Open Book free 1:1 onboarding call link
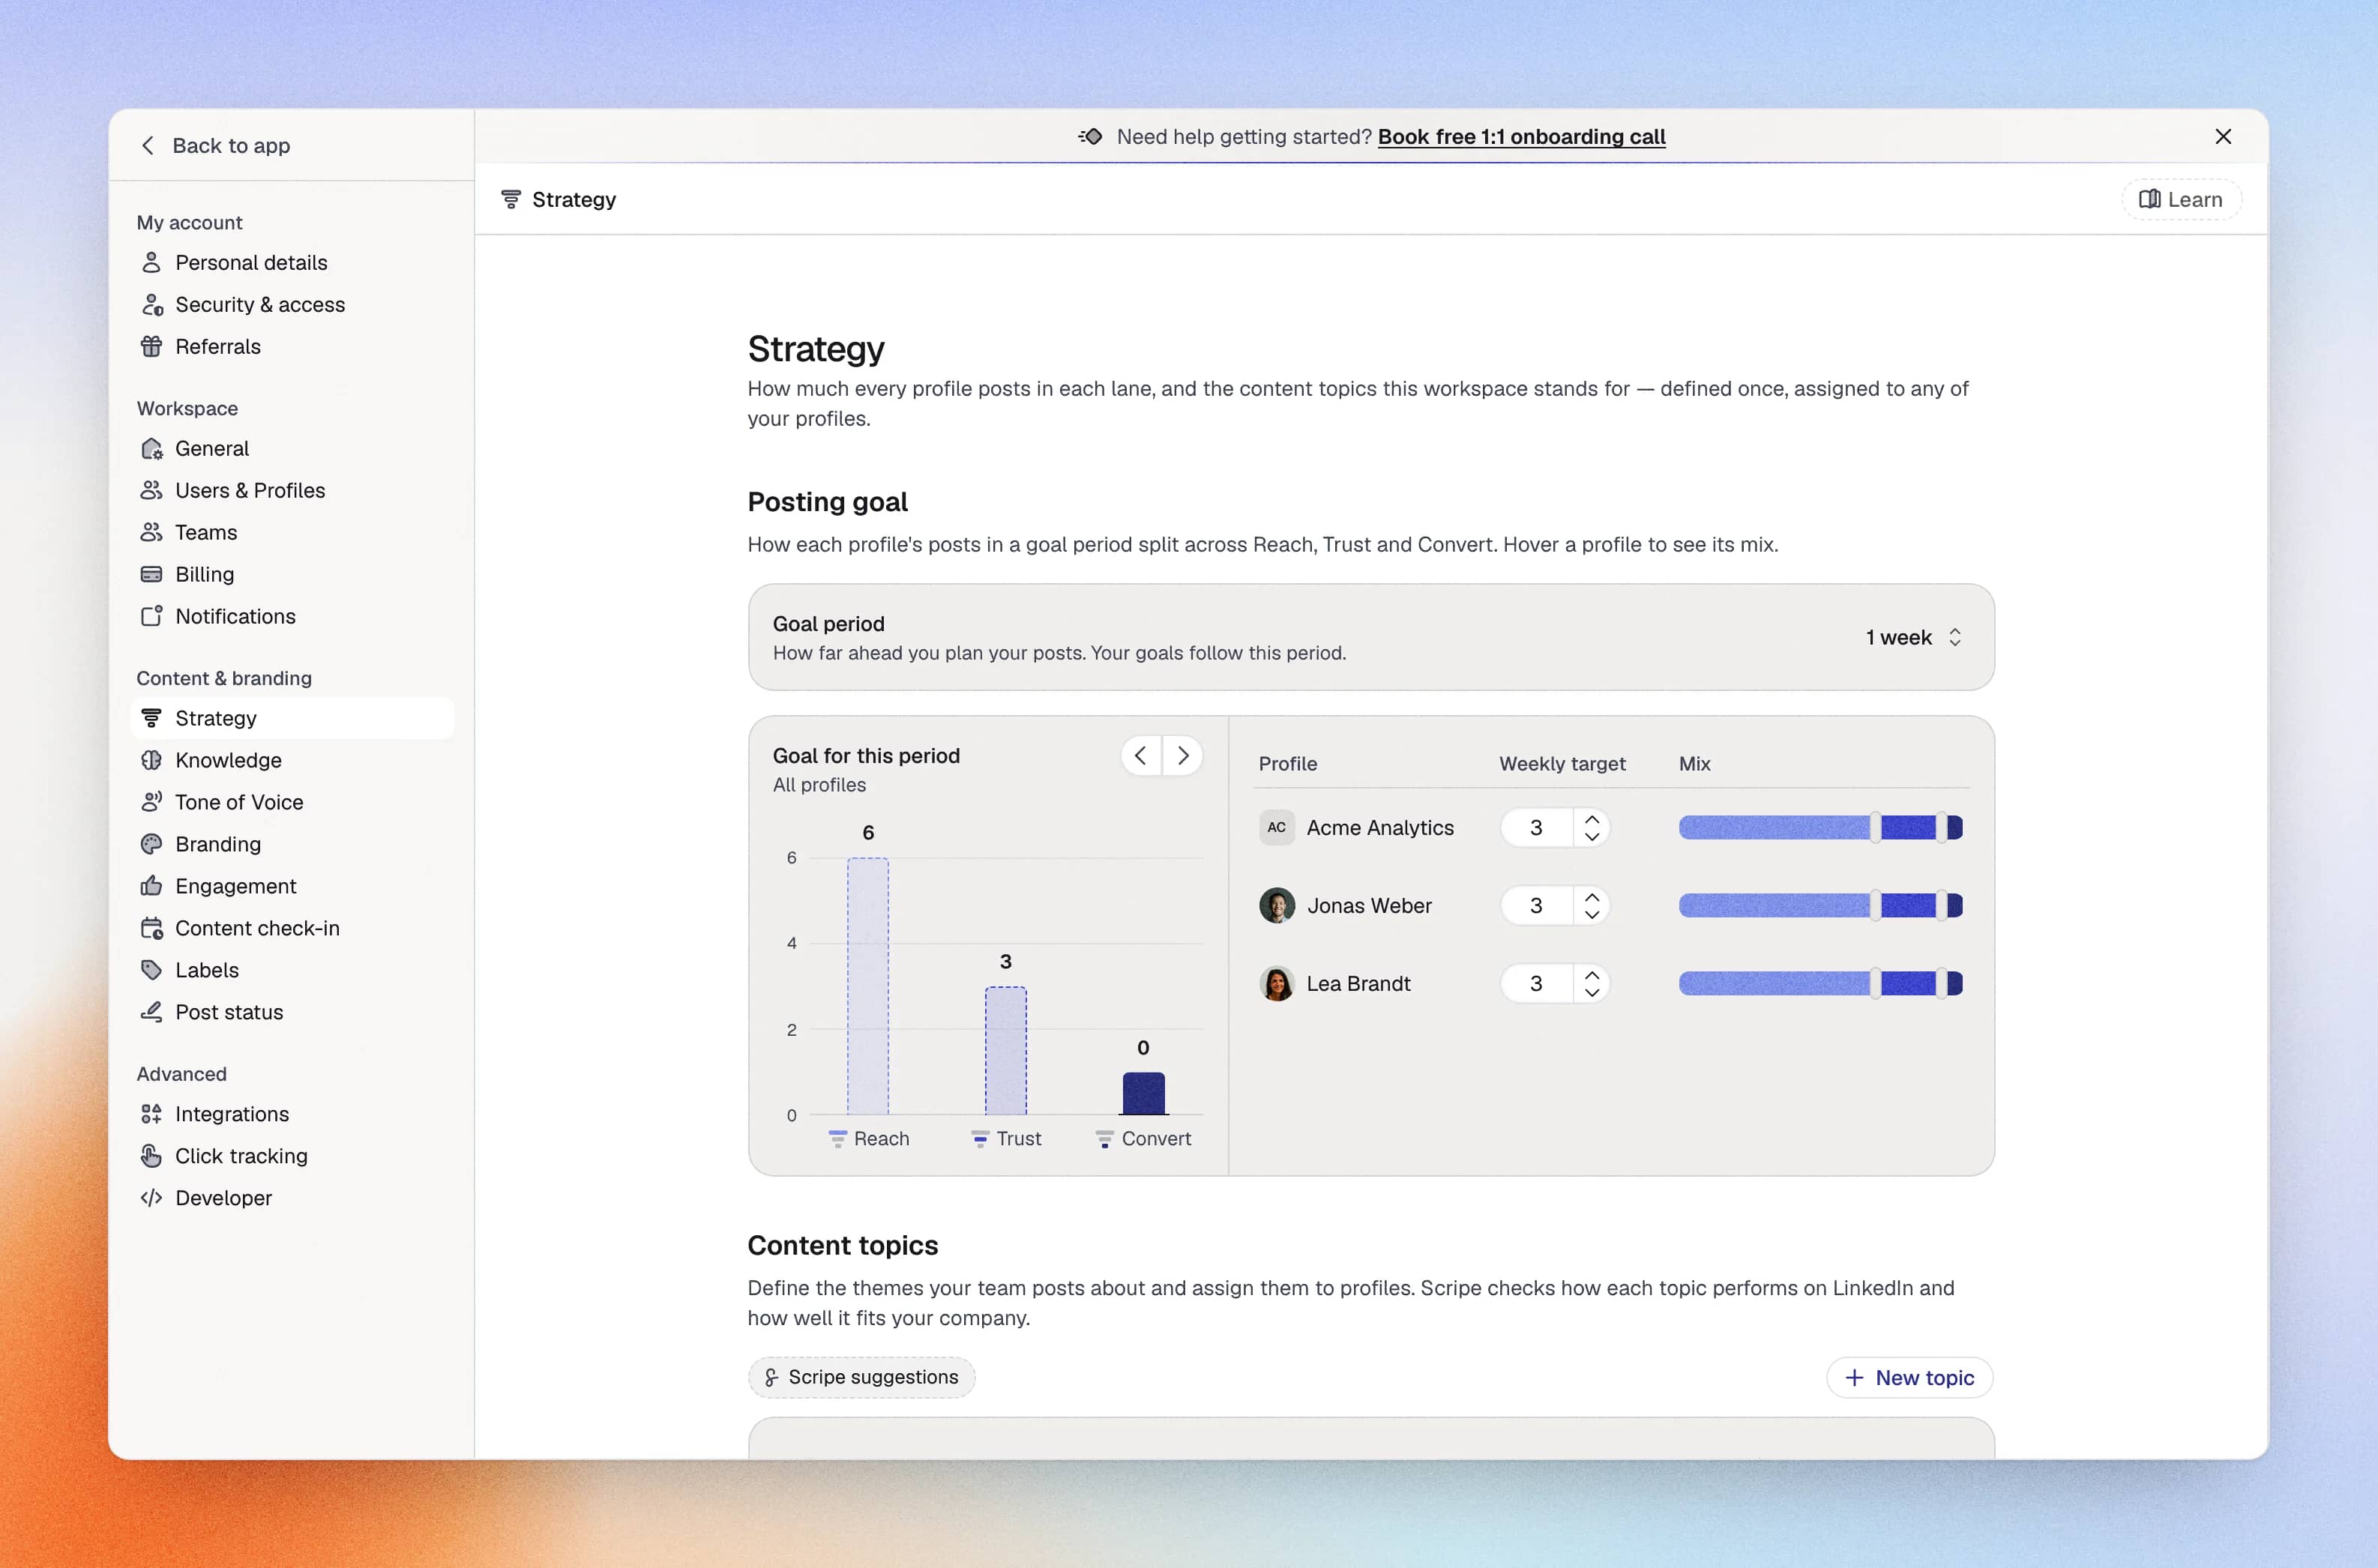The image size is (2378, 1568). pyautogui.click(x=1521, y=137)
